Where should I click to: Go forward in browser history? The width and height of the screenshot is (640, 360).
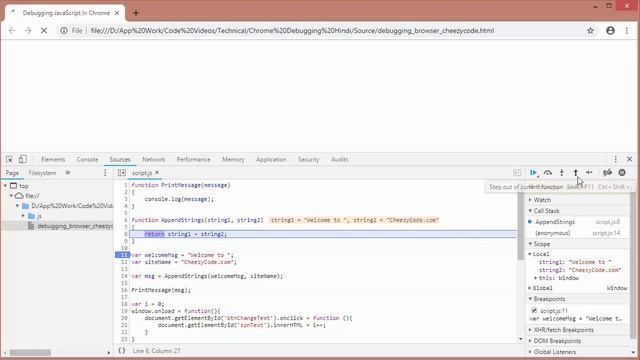(28, 31)
